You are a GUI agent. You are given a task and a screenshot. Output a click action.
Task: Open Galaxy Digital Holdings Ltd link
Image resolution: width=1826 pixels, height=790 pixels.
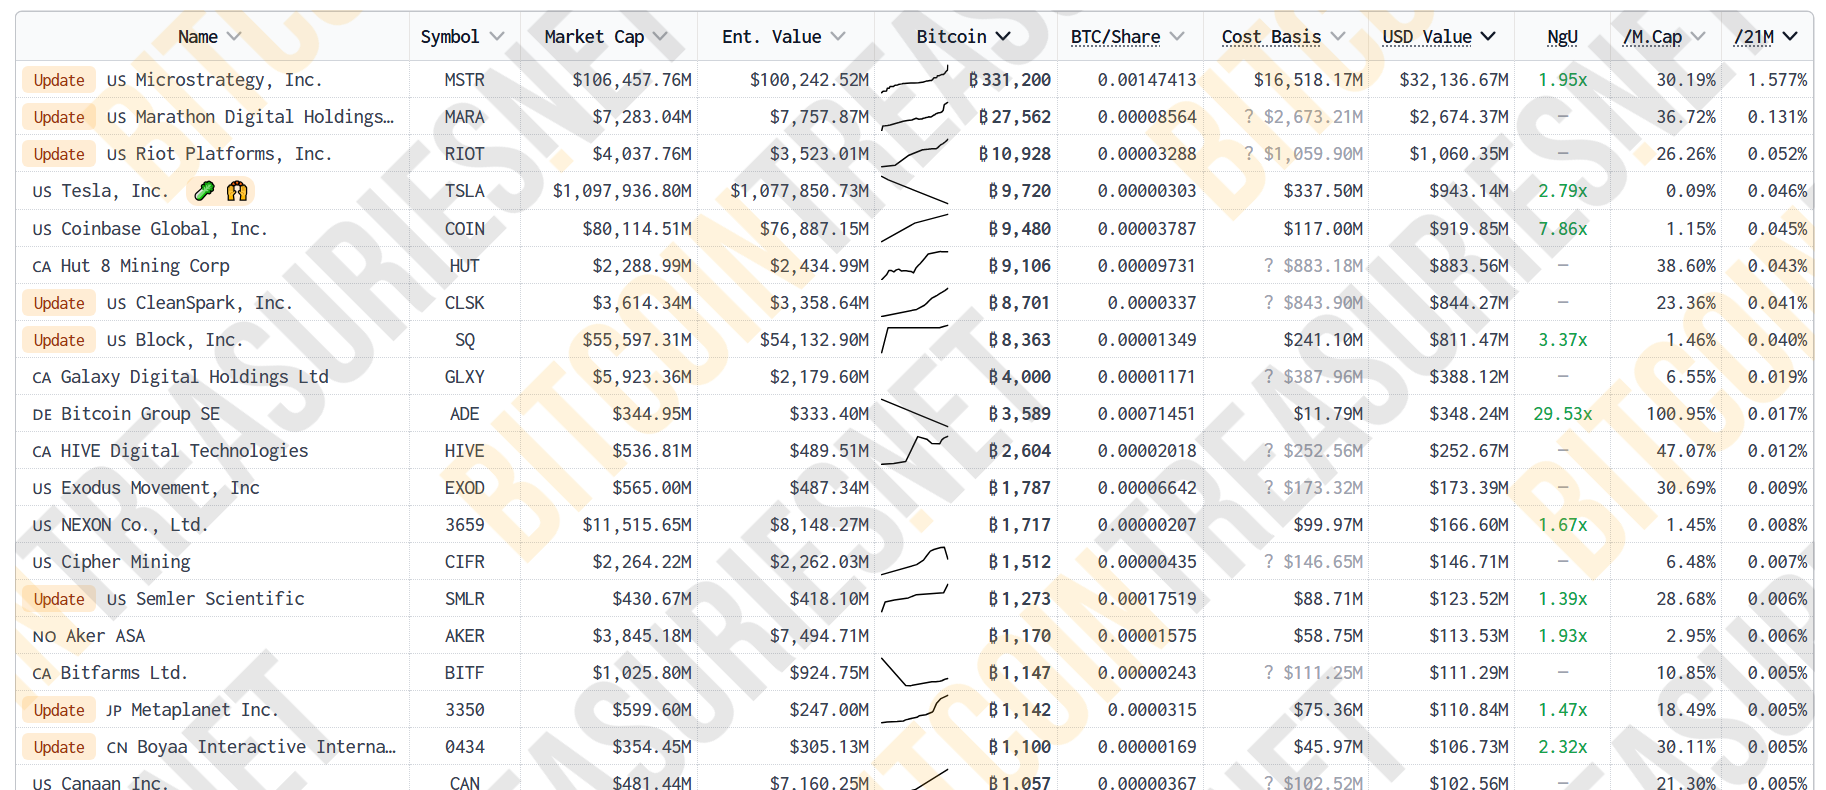(x=195, y=377)
